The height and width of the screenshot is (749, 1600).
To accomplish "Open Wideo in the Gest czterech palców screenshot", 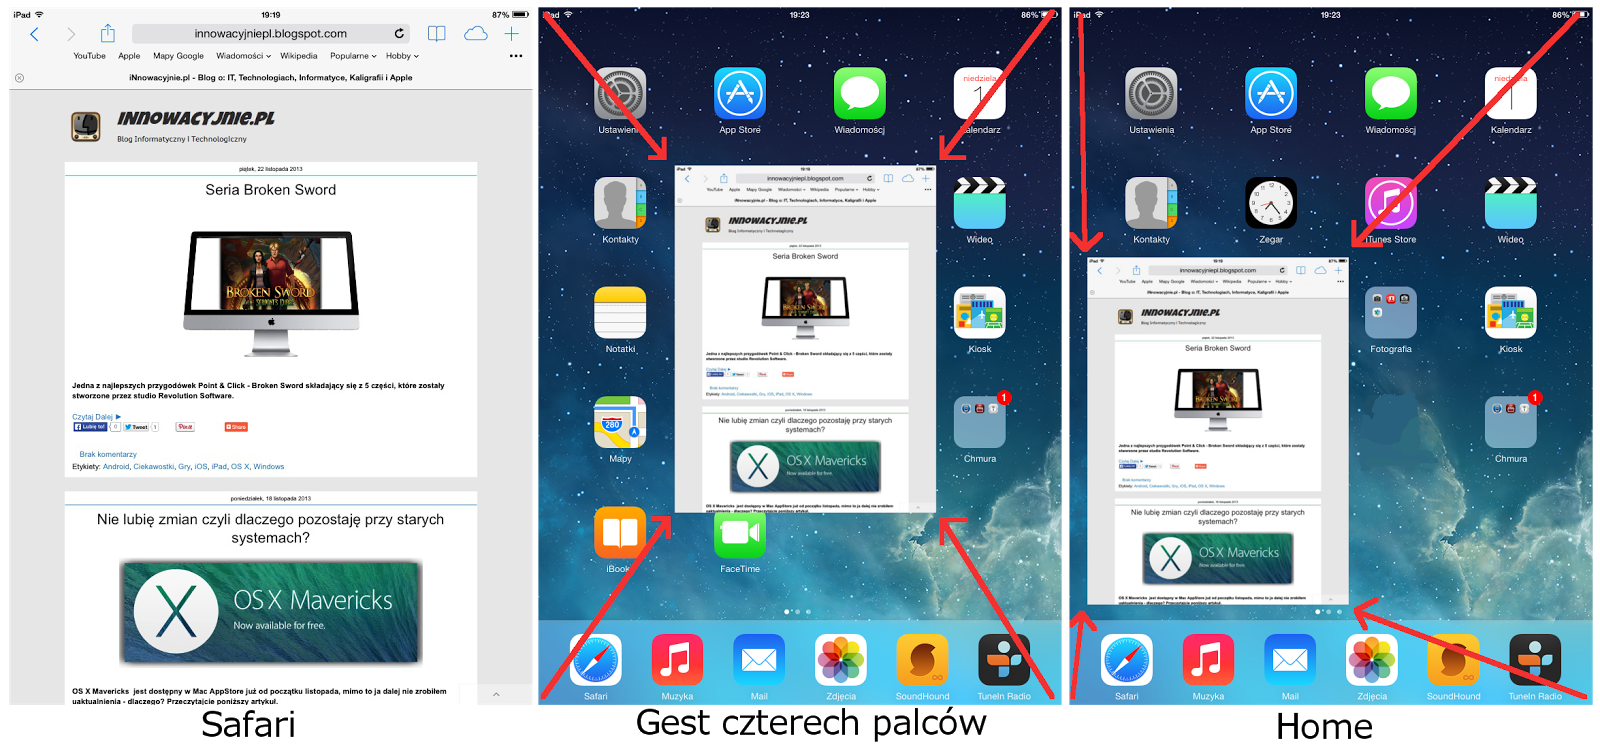I will coord(980,203).
